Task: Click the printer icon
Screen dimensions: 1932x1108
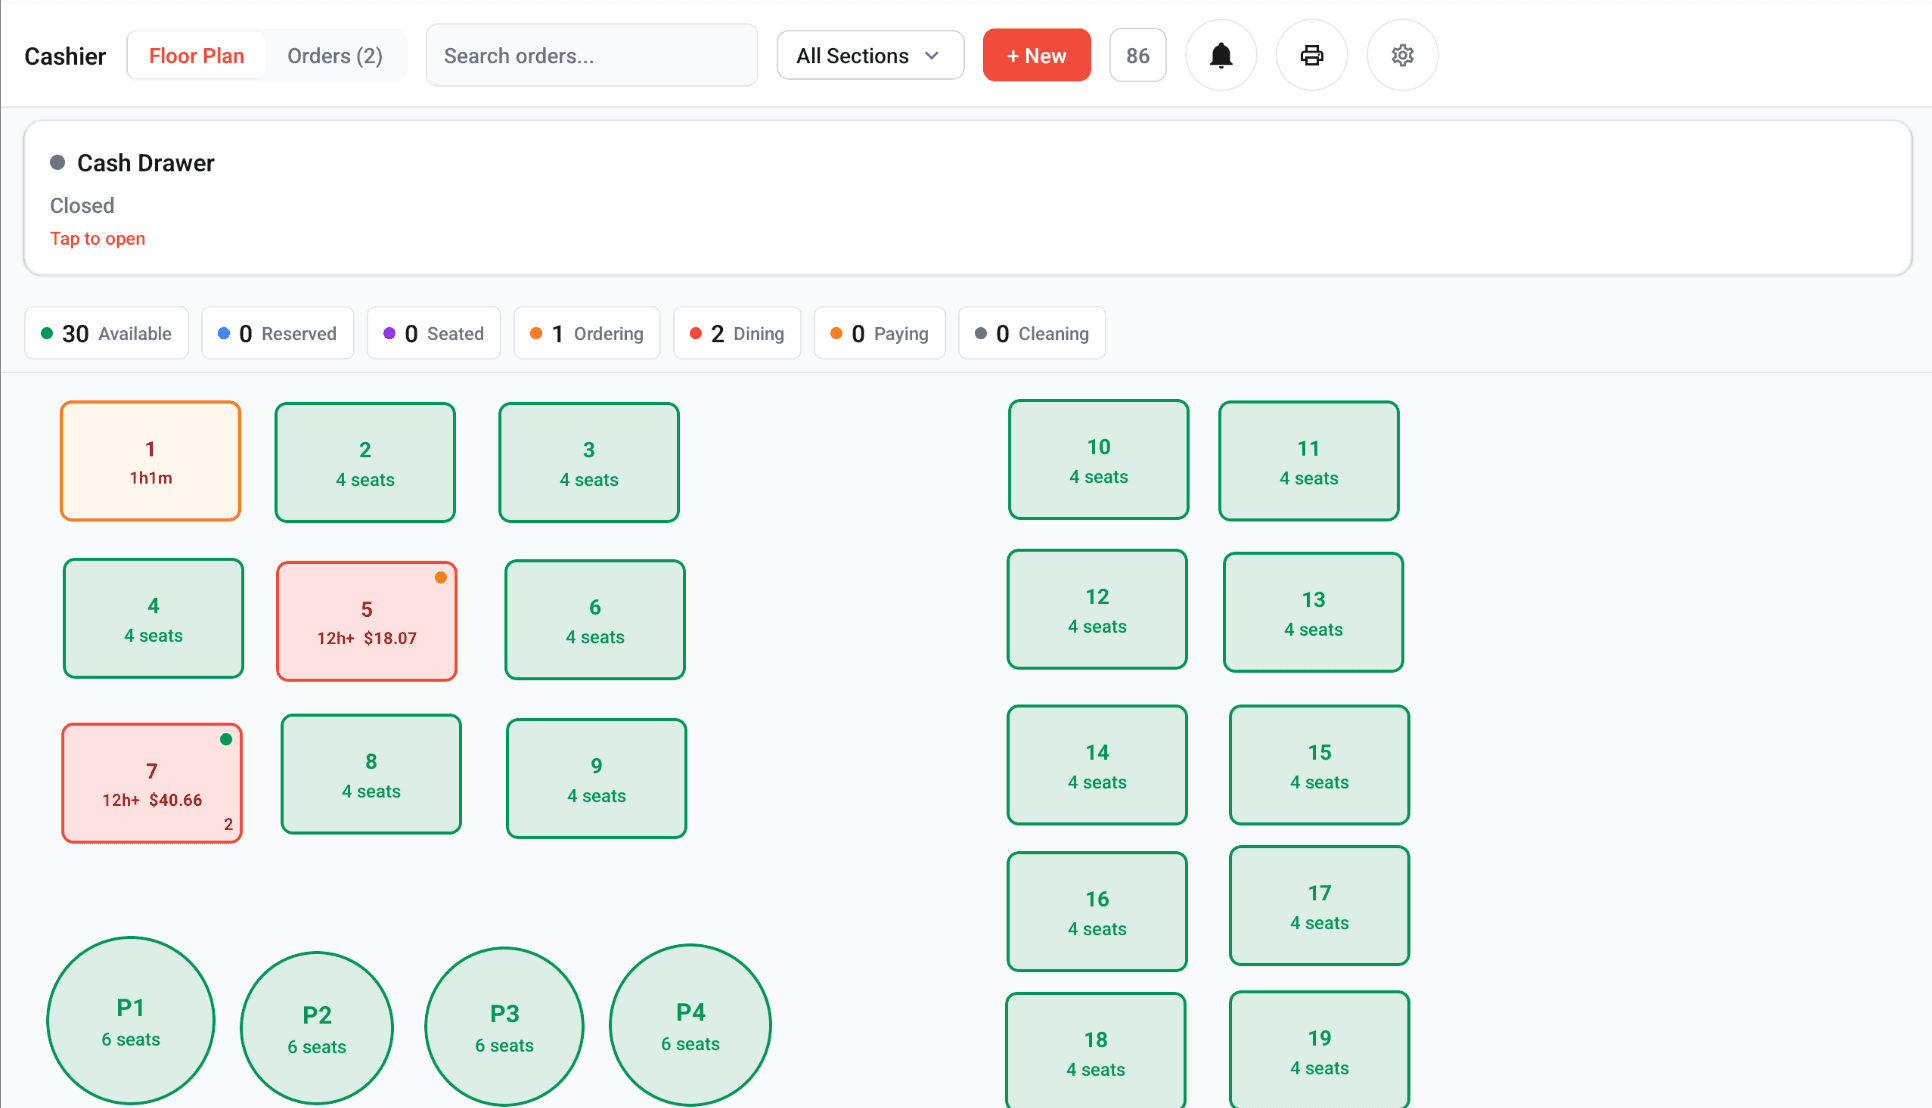Action: tap(1311, 55)
